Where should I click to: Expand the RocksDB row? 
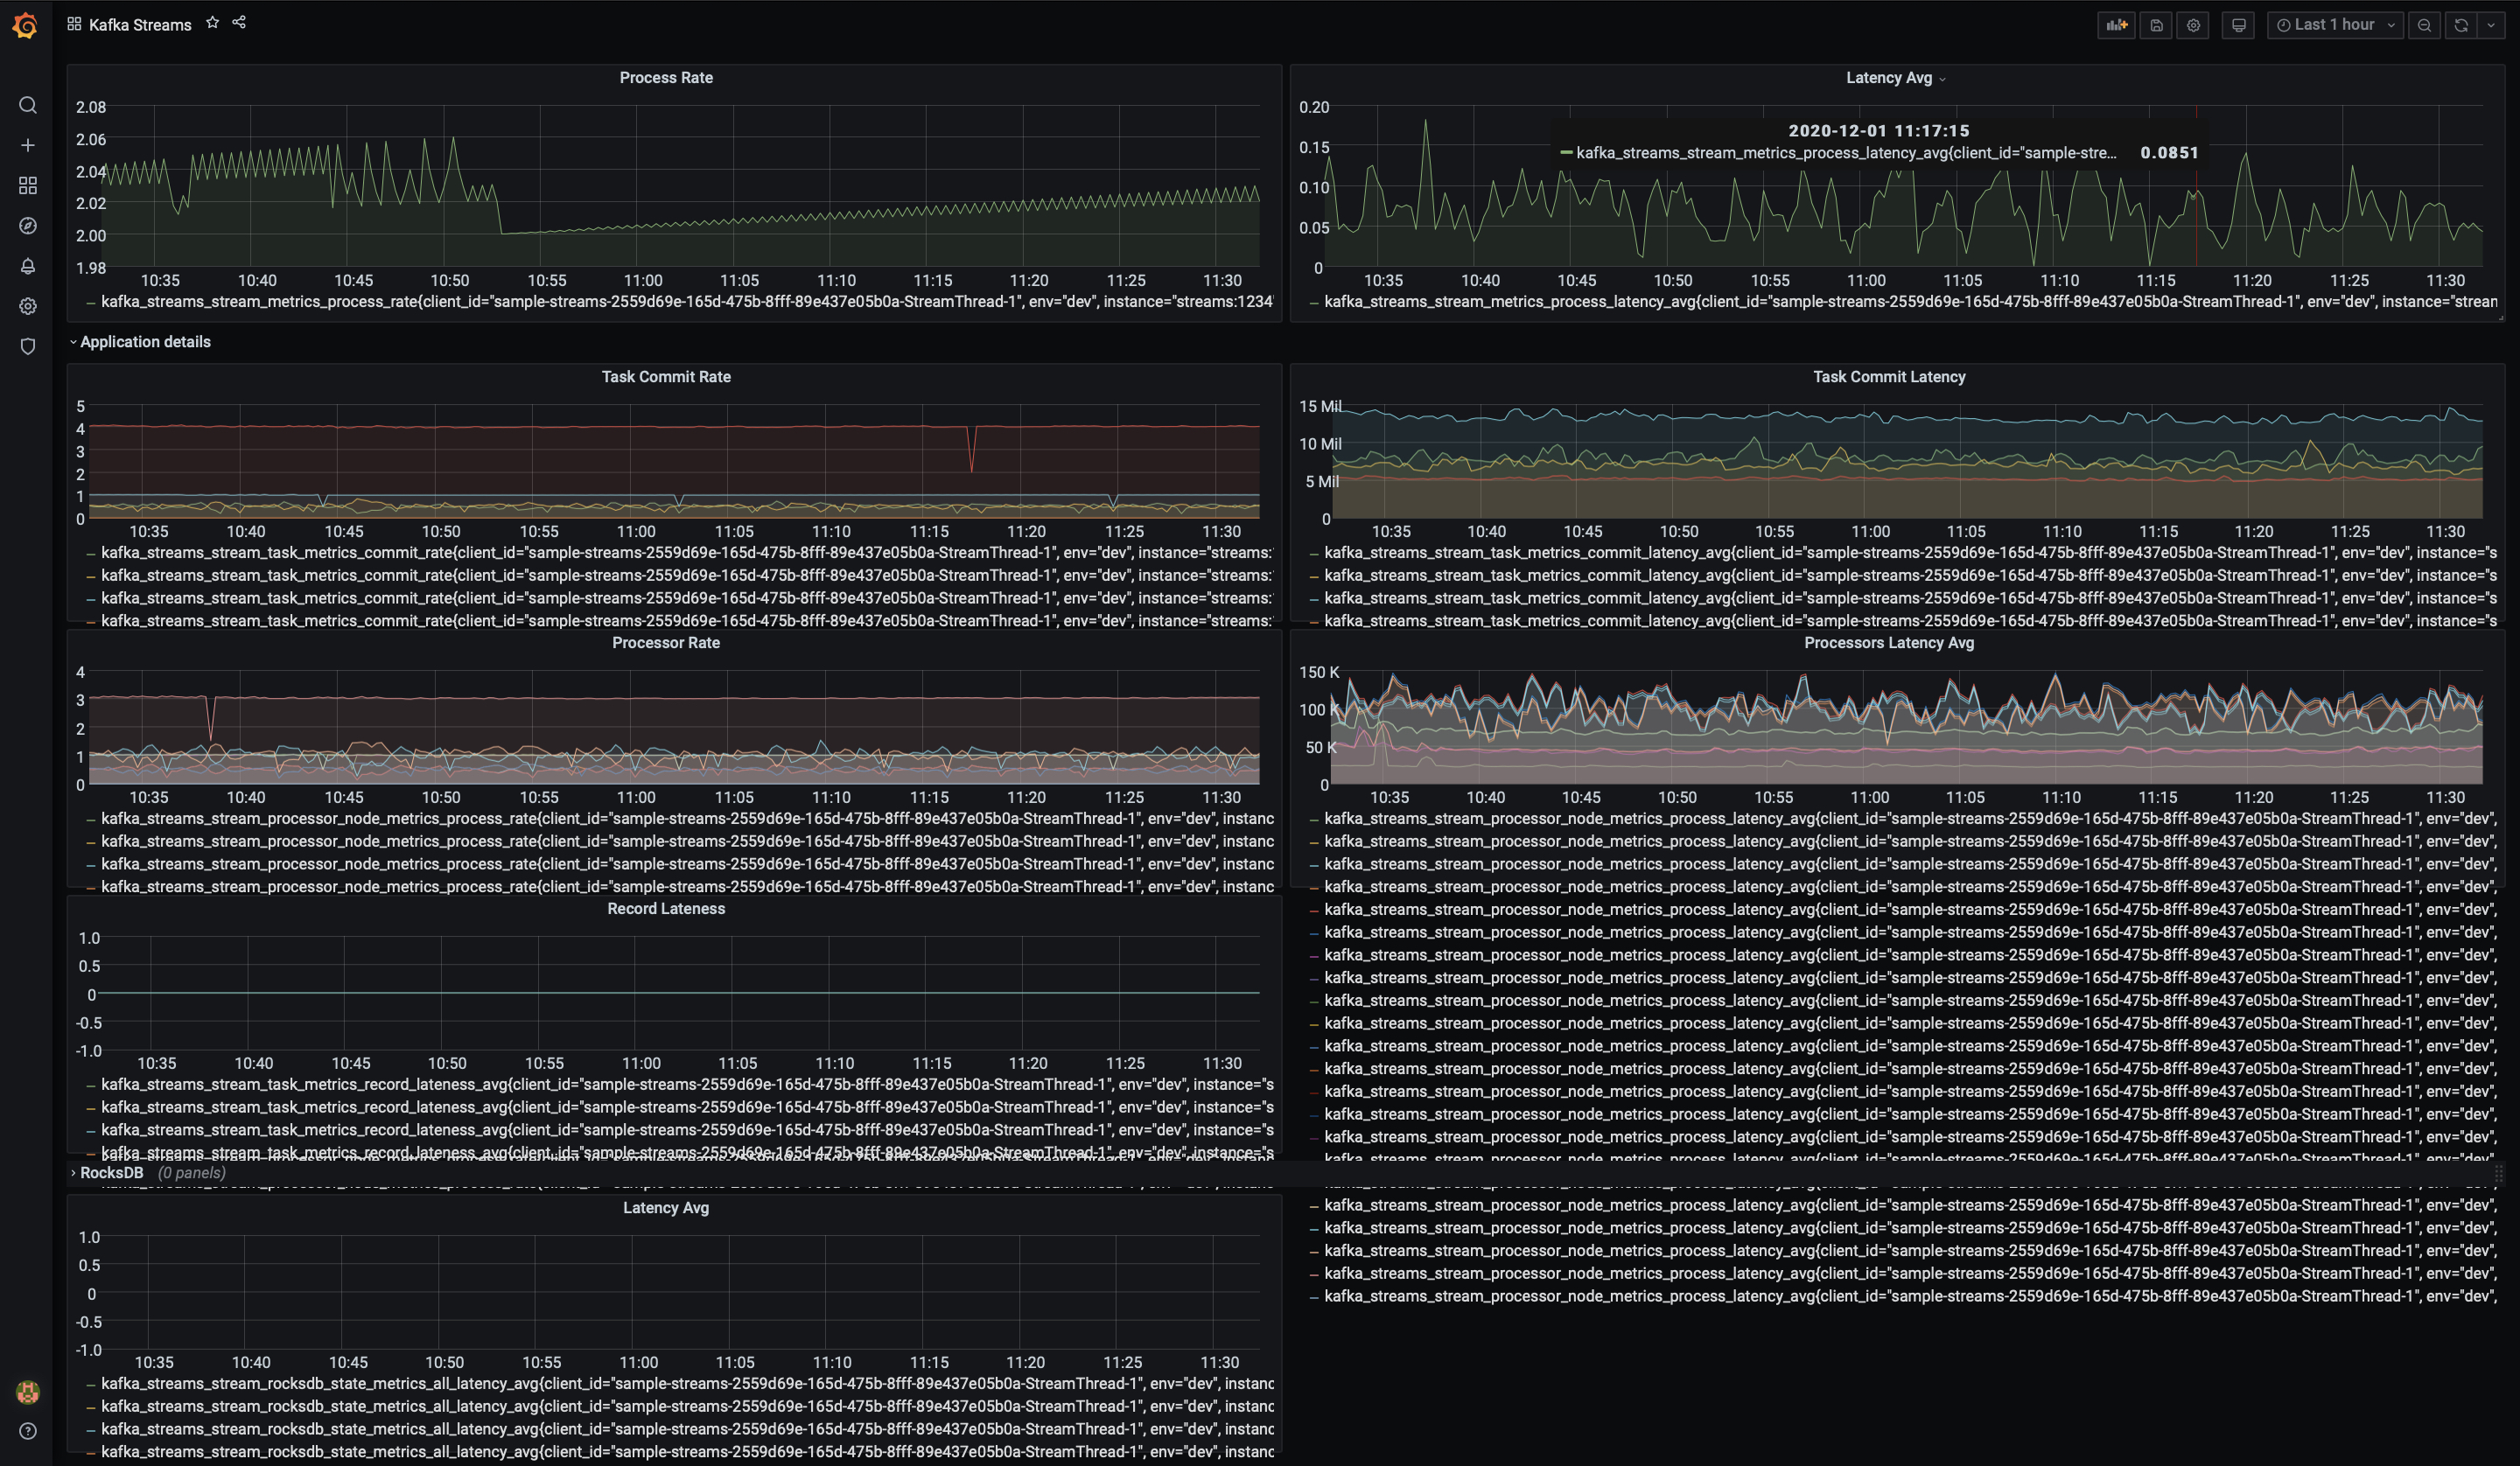[x=111, y=1172]
